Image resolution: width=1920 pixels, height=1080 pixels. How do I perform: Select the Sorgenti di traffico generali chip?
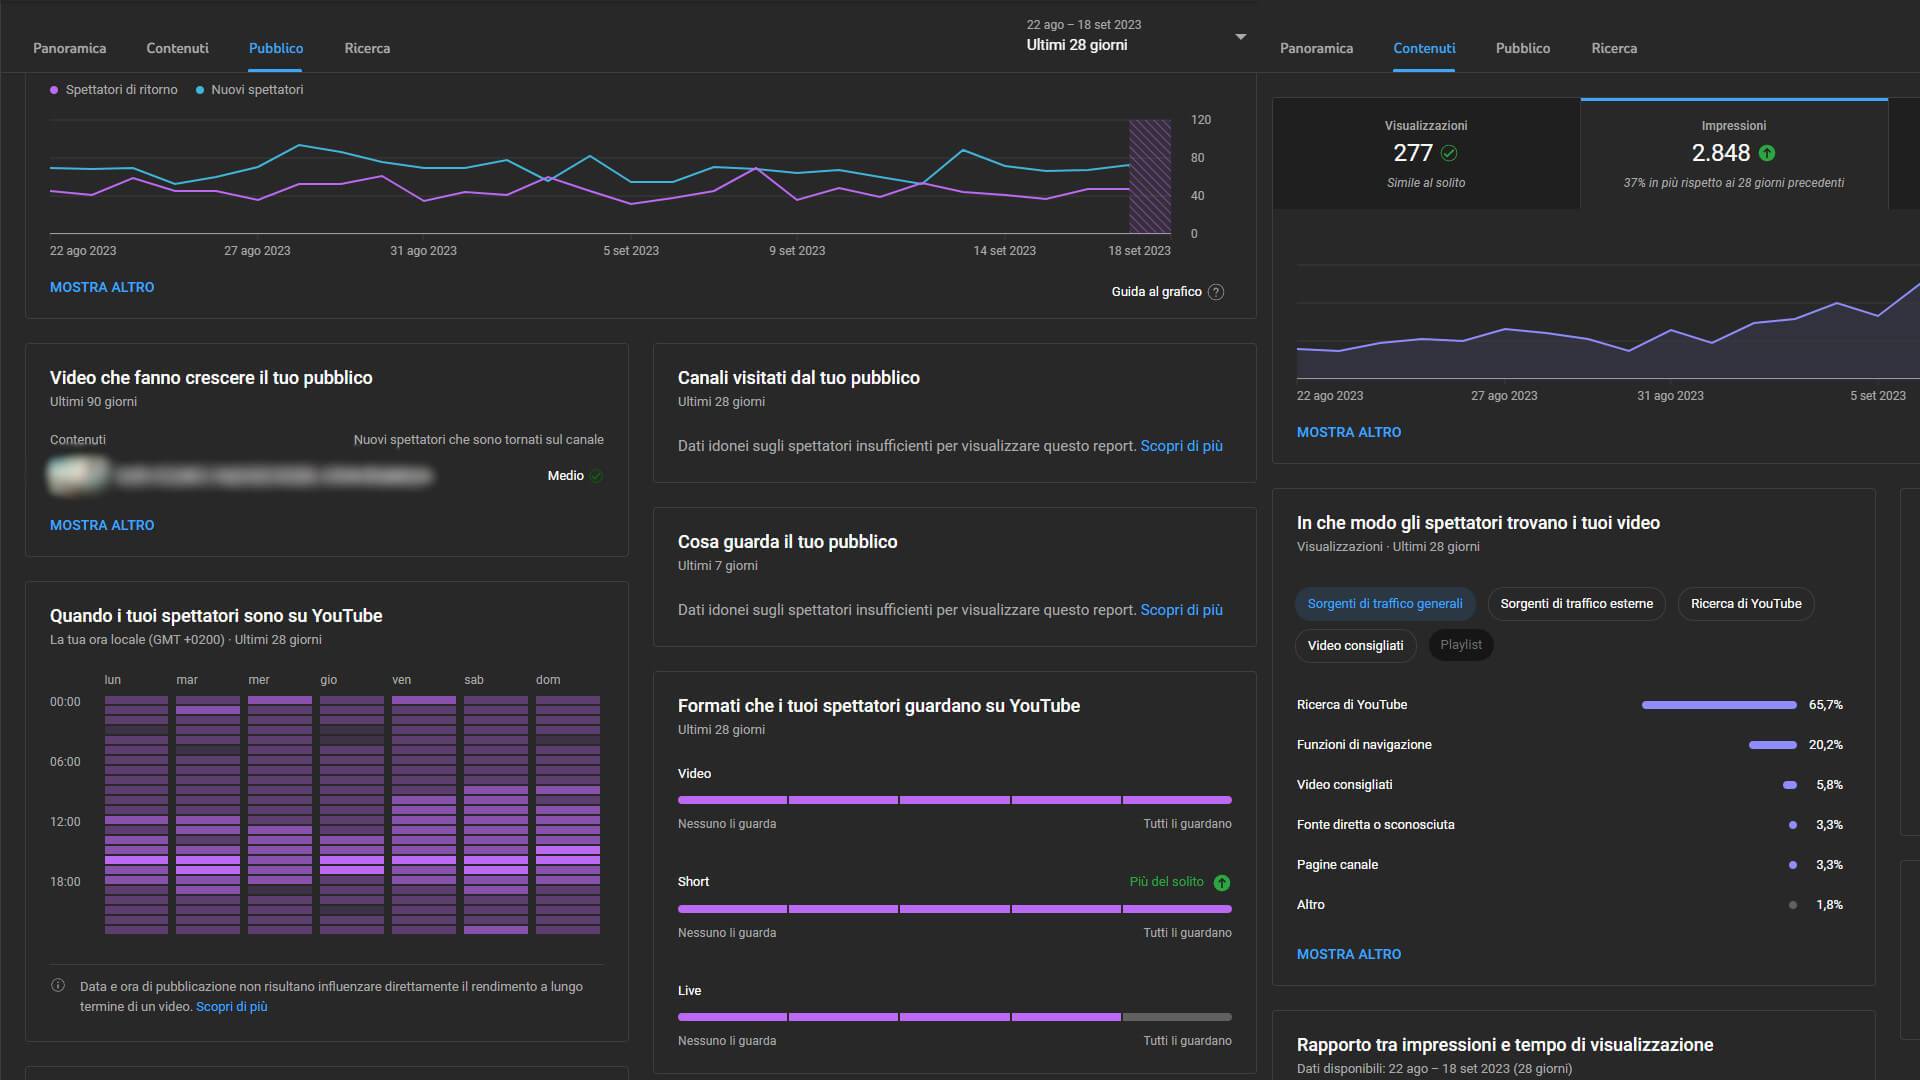(x=1385, y=604)
